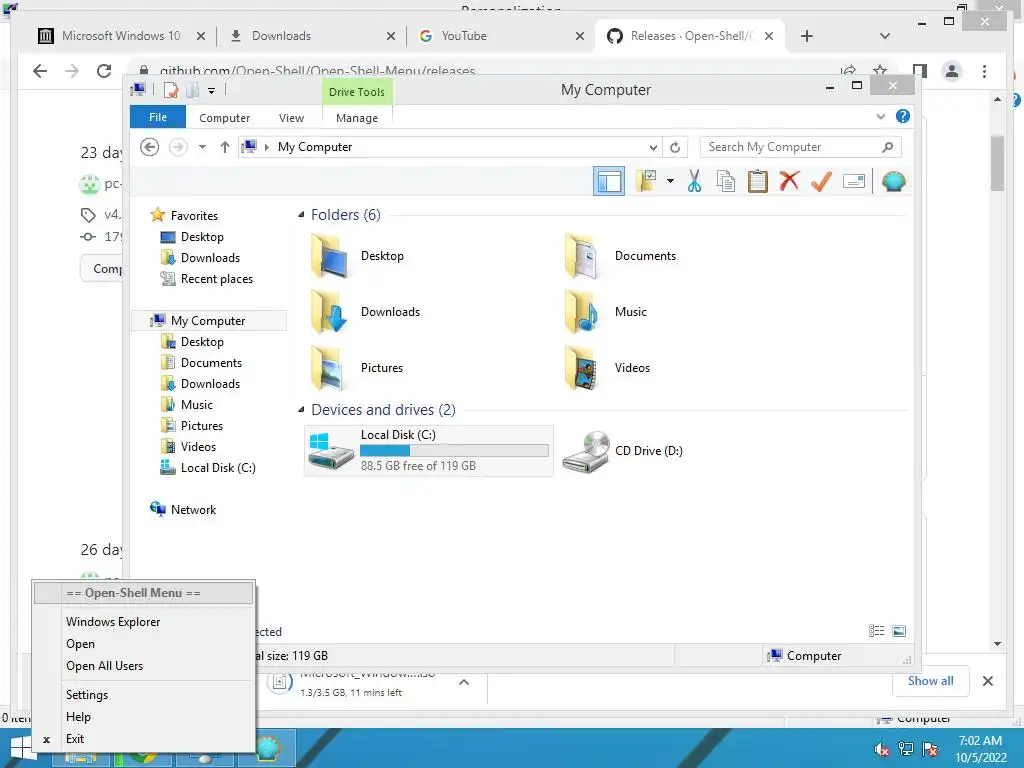Open the address bar history dropdown
Viewport: 1024px width, 768px height.
point(652,147)
